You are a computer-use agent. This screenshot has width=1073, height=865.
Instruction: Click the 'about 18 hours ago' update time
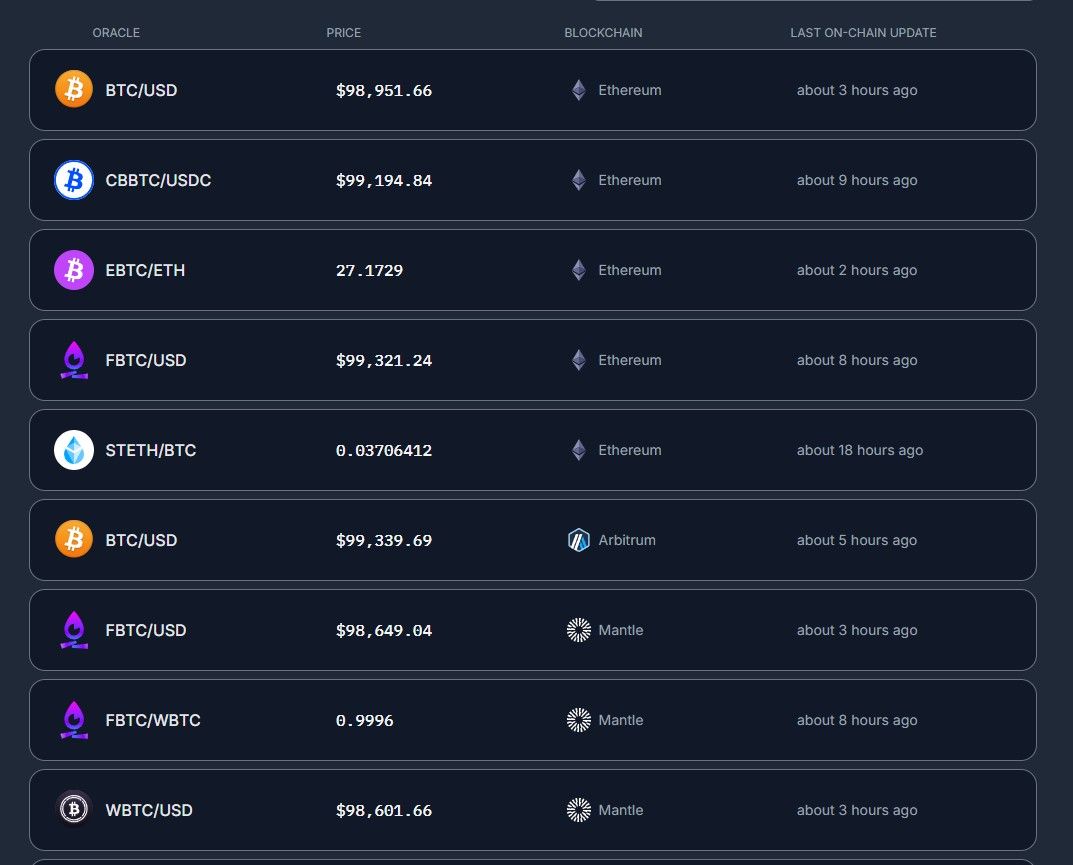[859, 450]
